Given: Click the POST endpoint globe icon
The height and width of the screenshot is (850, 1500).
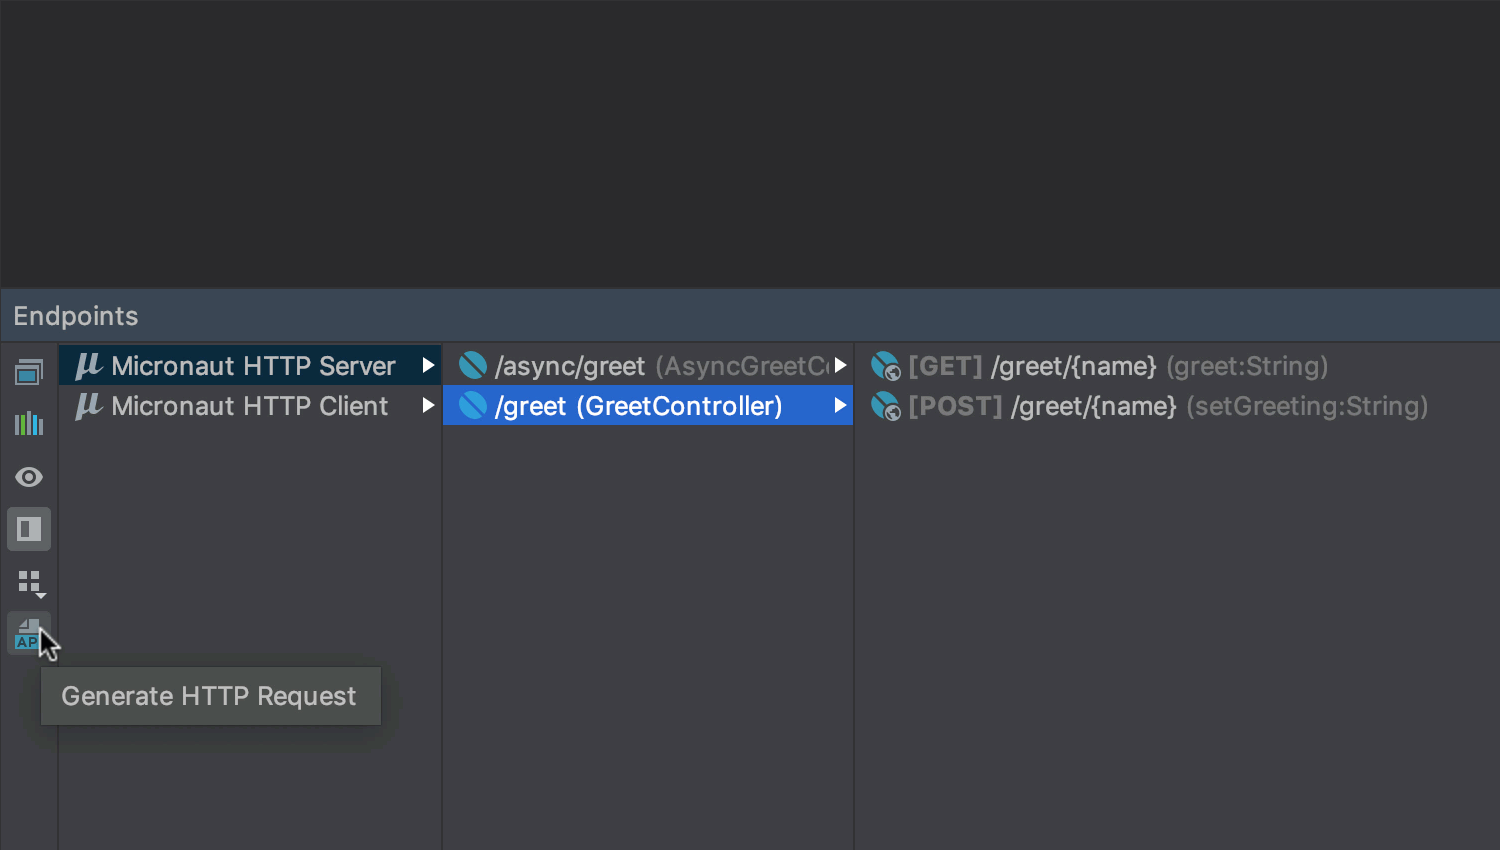Looking at the screenshot, I should 886,406.
